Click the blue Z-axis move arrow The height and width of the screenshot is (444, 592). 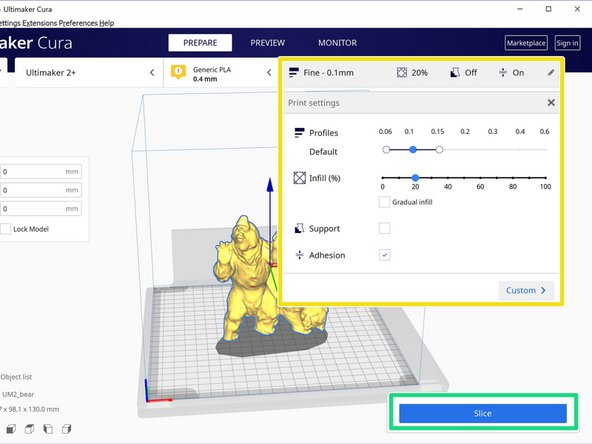(x=270, y=185)
